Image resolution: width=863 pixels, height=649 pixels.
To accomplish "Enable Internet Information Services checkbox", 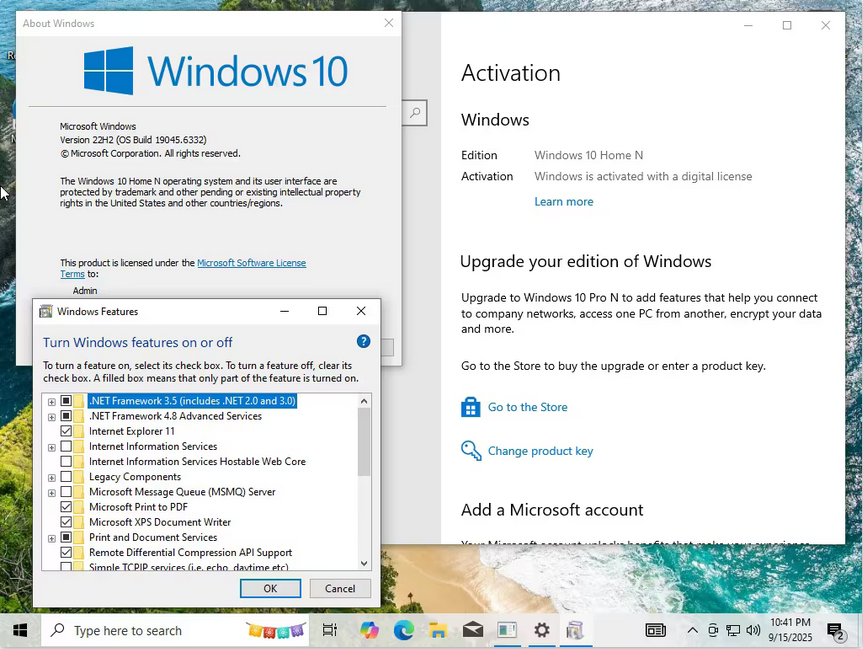I will click(66, 446).
